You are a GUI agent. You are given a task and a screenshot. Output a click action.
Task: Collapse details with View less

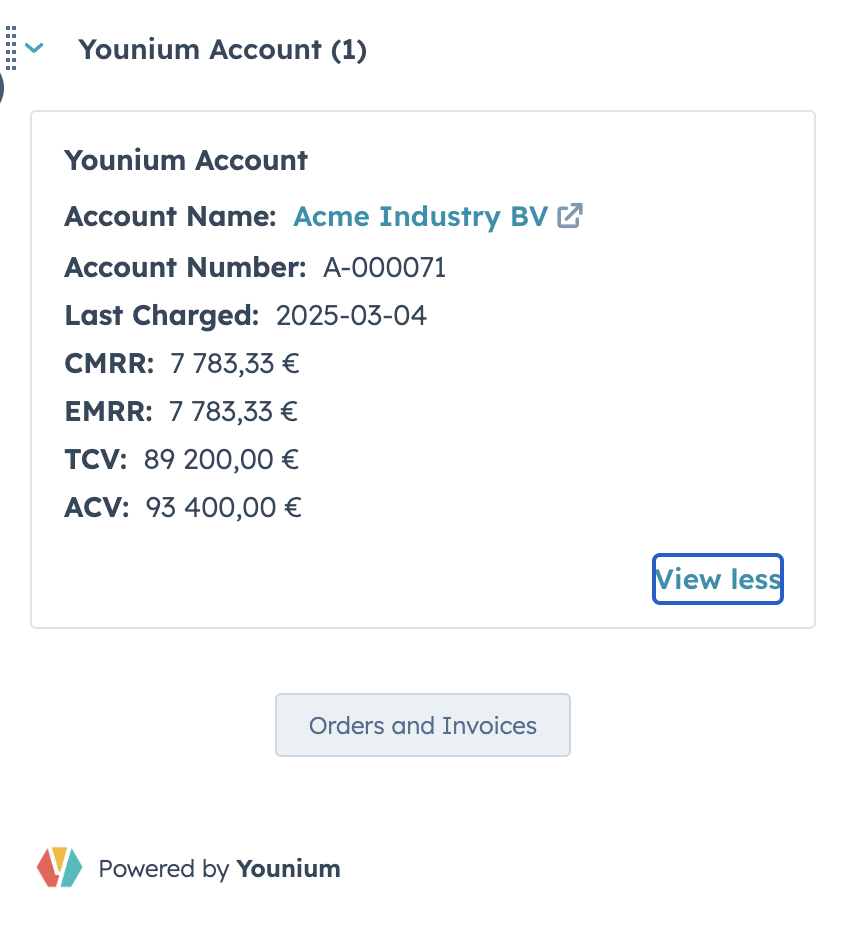[718, 579]
